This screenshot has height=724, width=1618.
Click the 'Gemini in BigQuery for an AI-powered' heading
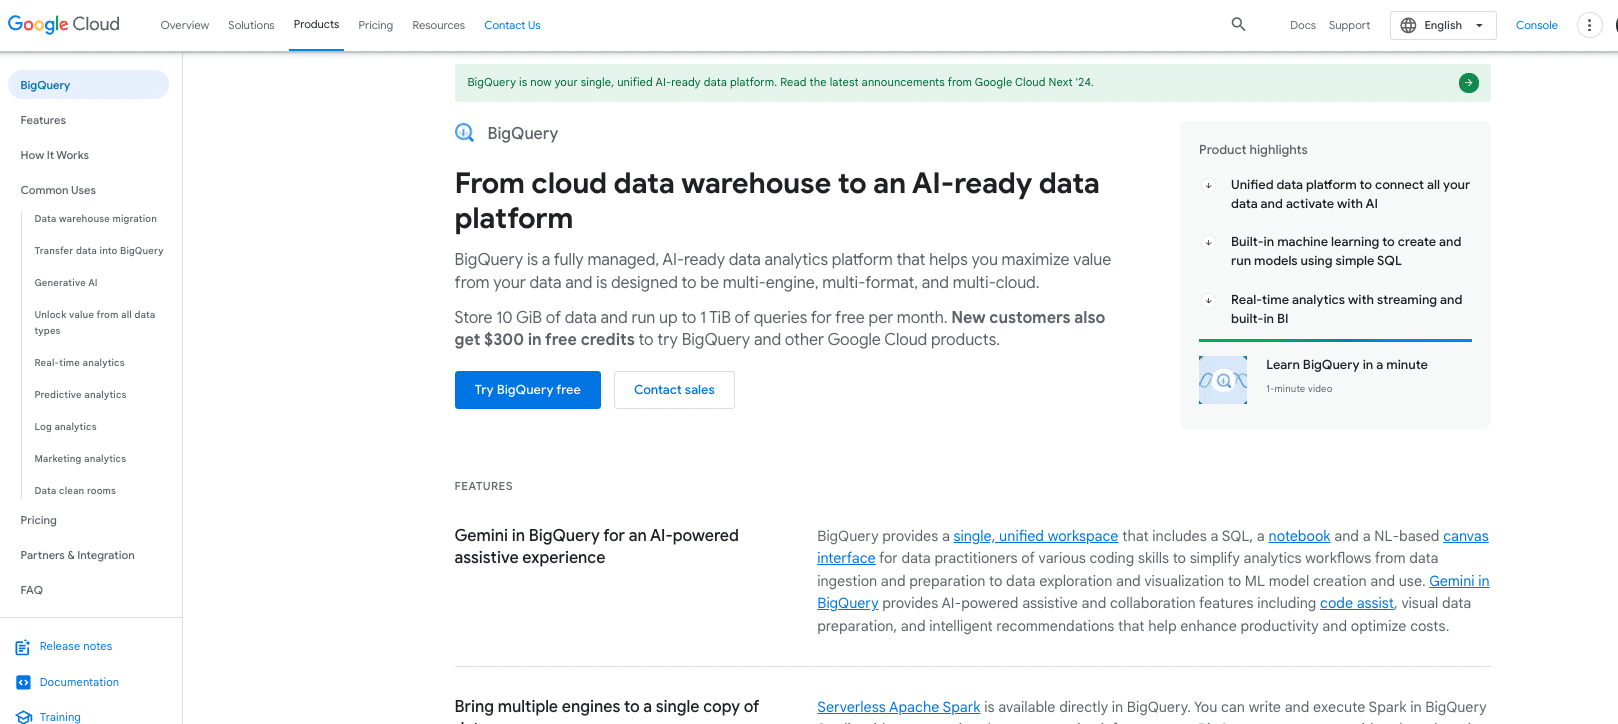[x=596, y=547]
